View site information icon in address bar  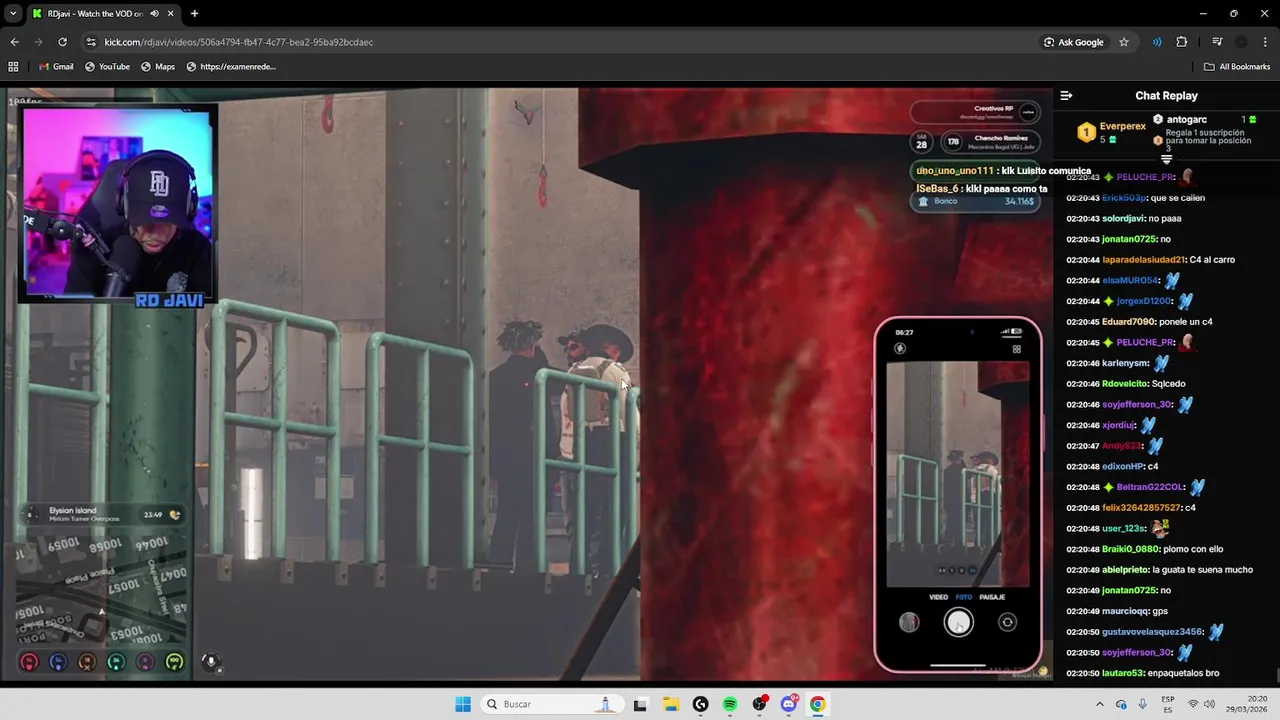pyautogui.click(x=91, y=42)
